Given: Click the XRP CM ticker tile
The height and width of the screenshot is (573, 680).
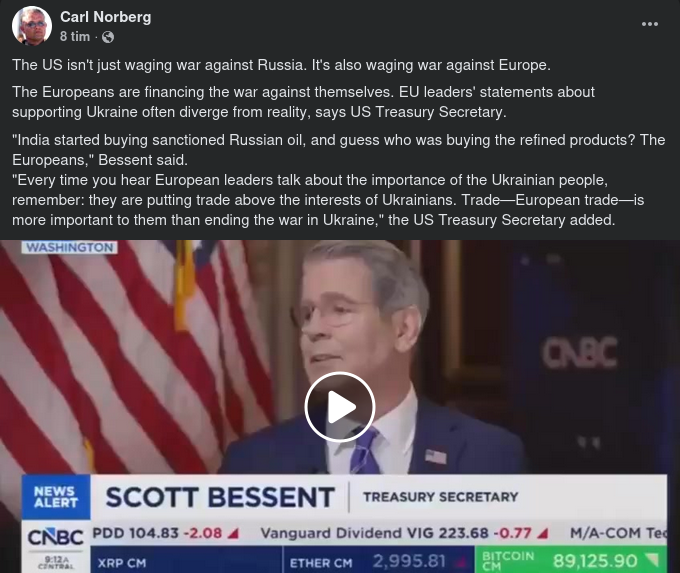Looking at the screenshot, I should point(186,560).
